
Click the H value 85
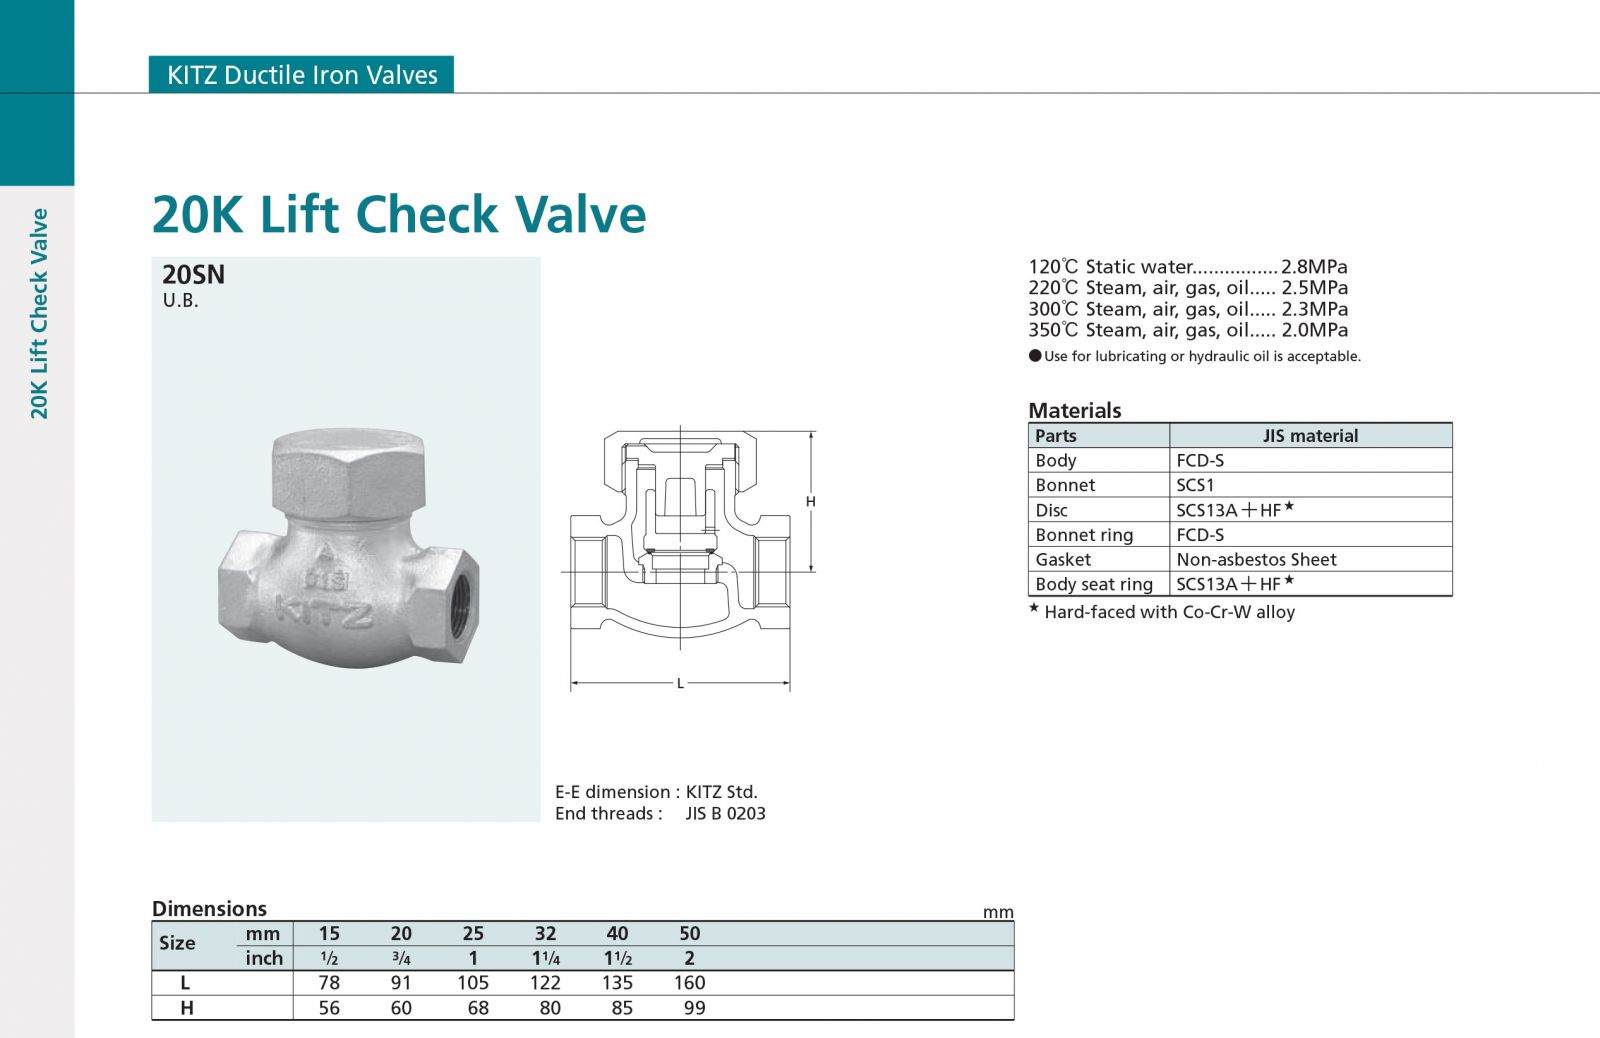pyautogui.click(x=622, y=1008)
